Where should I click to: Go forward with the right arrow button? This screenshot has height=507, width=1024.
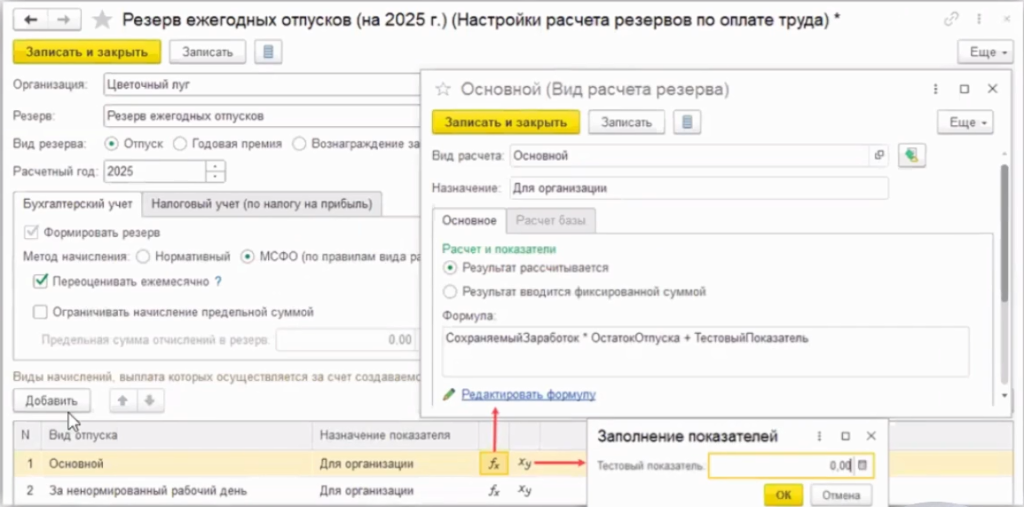tap(63, 20)
